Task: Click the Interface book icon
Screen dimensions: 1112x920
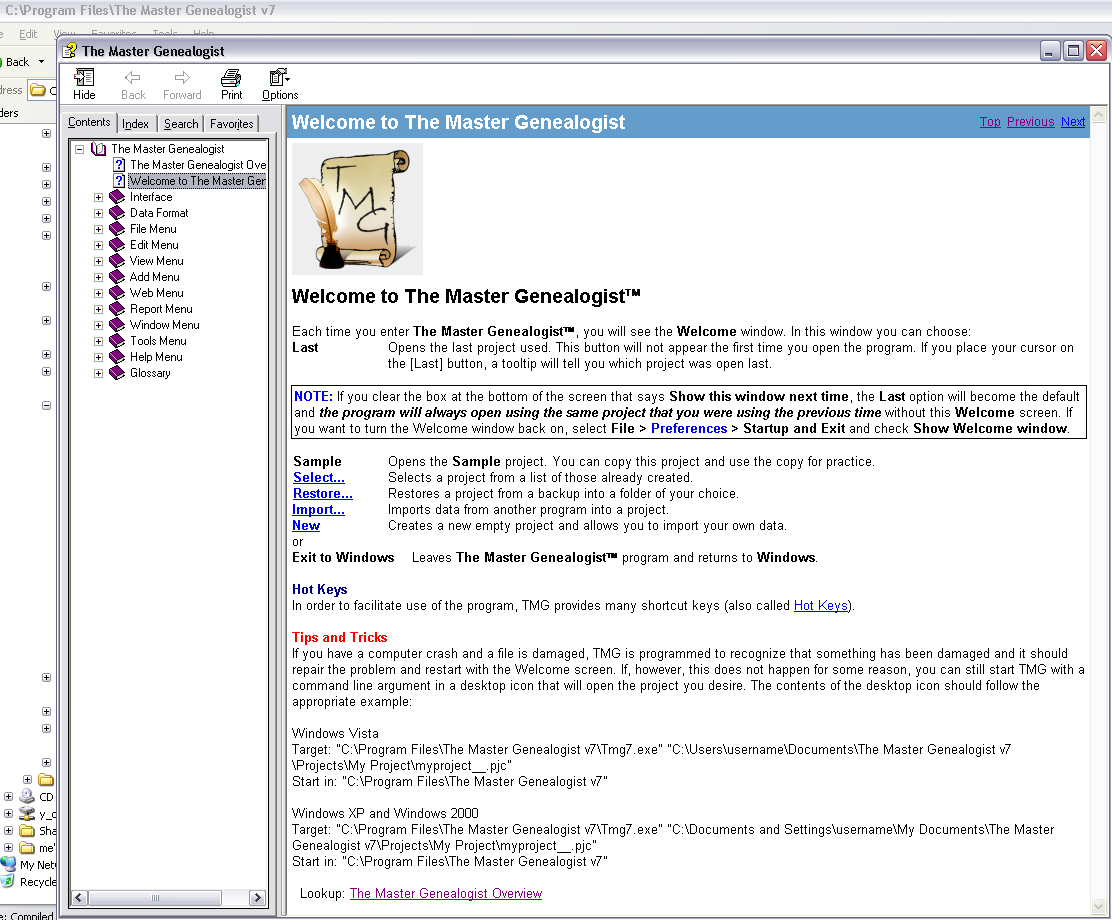Action: click(117, 197)
